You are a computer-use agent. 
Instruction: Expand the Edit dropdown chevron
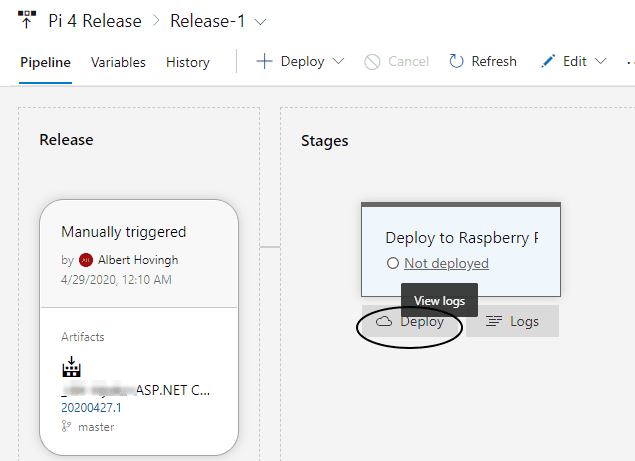pos(601,62)
